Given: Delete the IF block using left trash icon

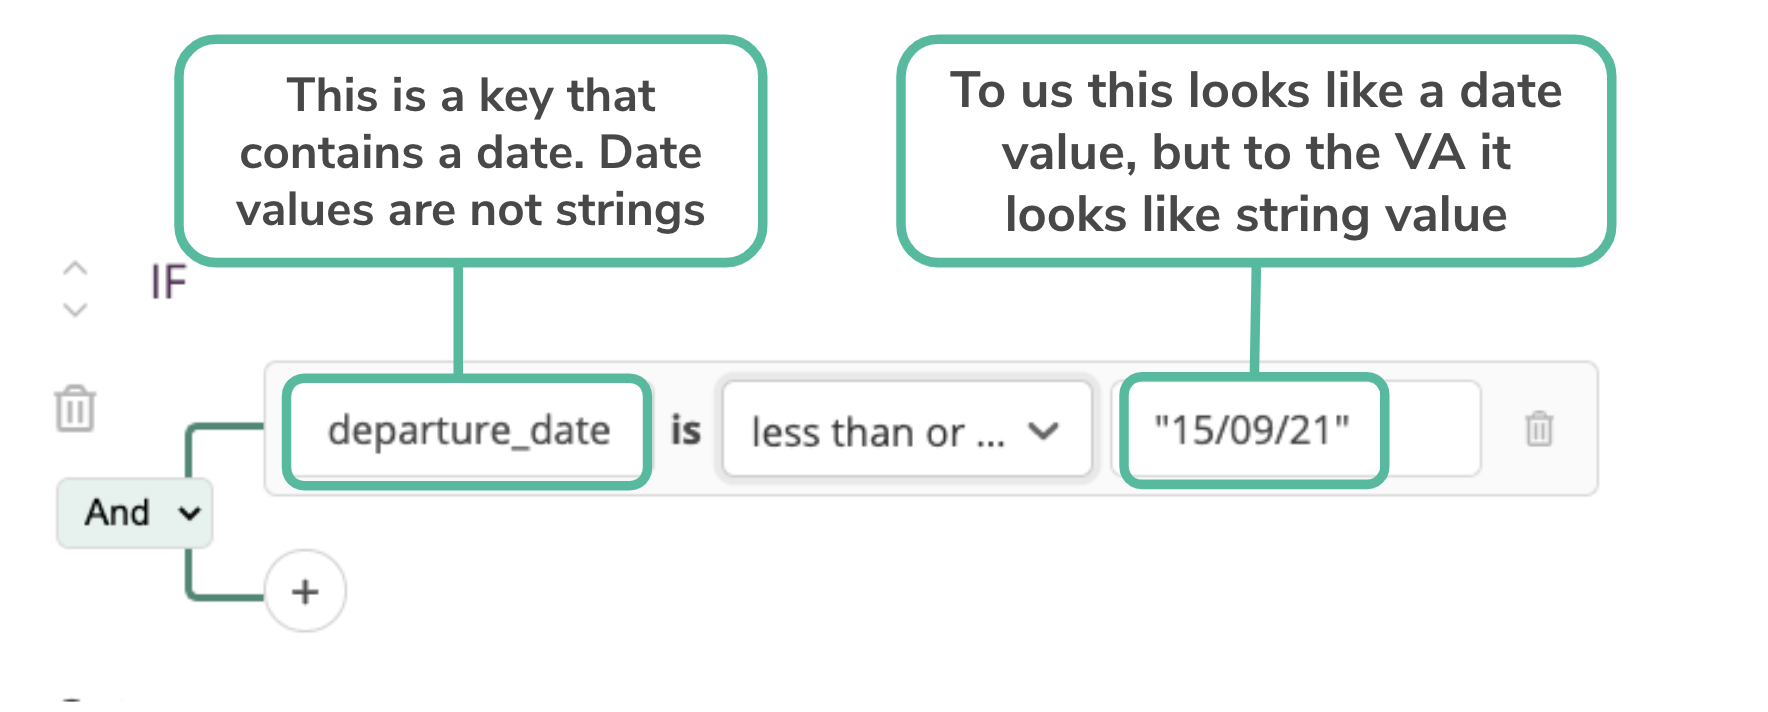Looking at the screenshot, I should pyautogui.click(x=75, y=408).
